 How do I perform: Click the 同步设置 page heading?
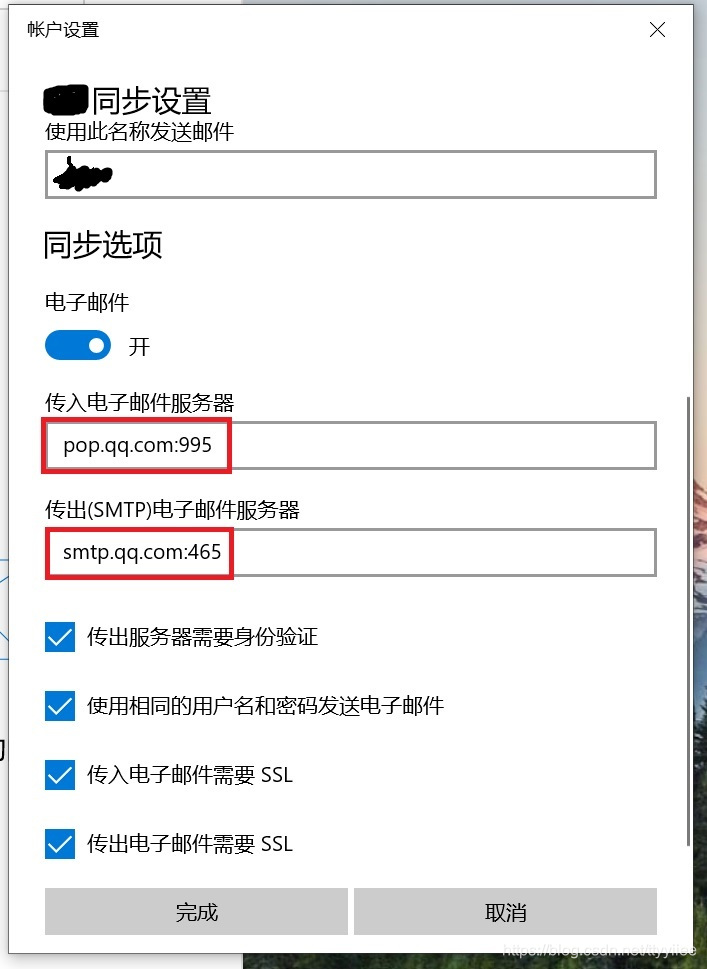tap(151, 101)
